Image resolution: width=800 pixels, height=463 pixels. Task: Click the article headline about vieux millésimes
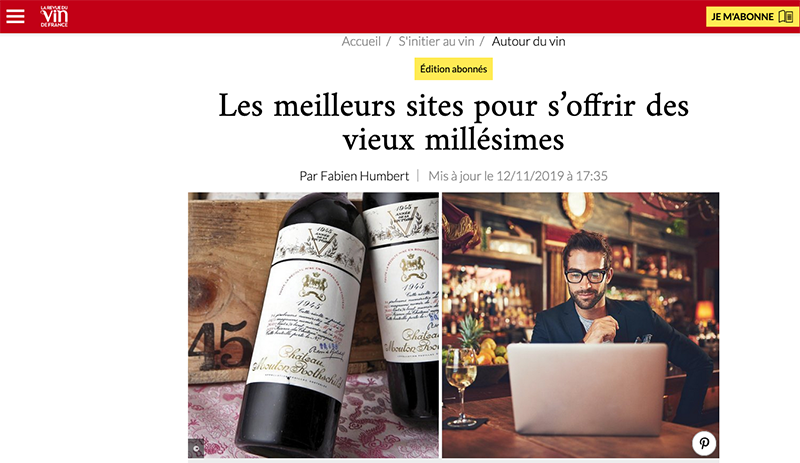point(454,122)
